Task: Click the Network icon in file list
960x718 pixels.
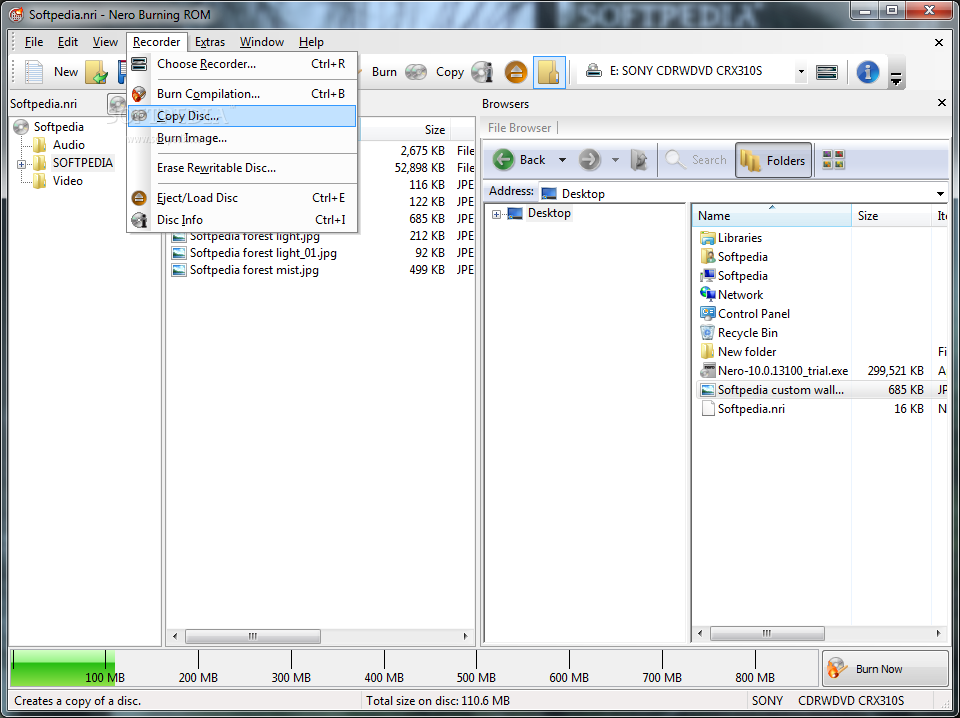Action: tap(708, 294)
